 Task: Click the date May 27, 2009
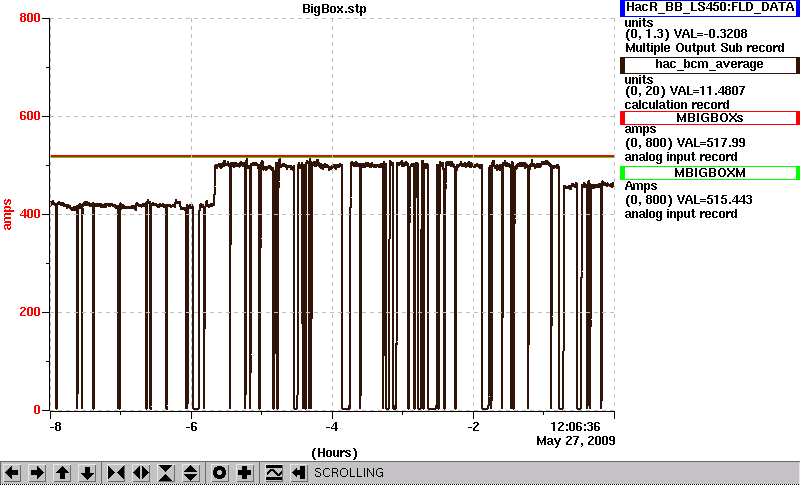(x=576, y=441)
